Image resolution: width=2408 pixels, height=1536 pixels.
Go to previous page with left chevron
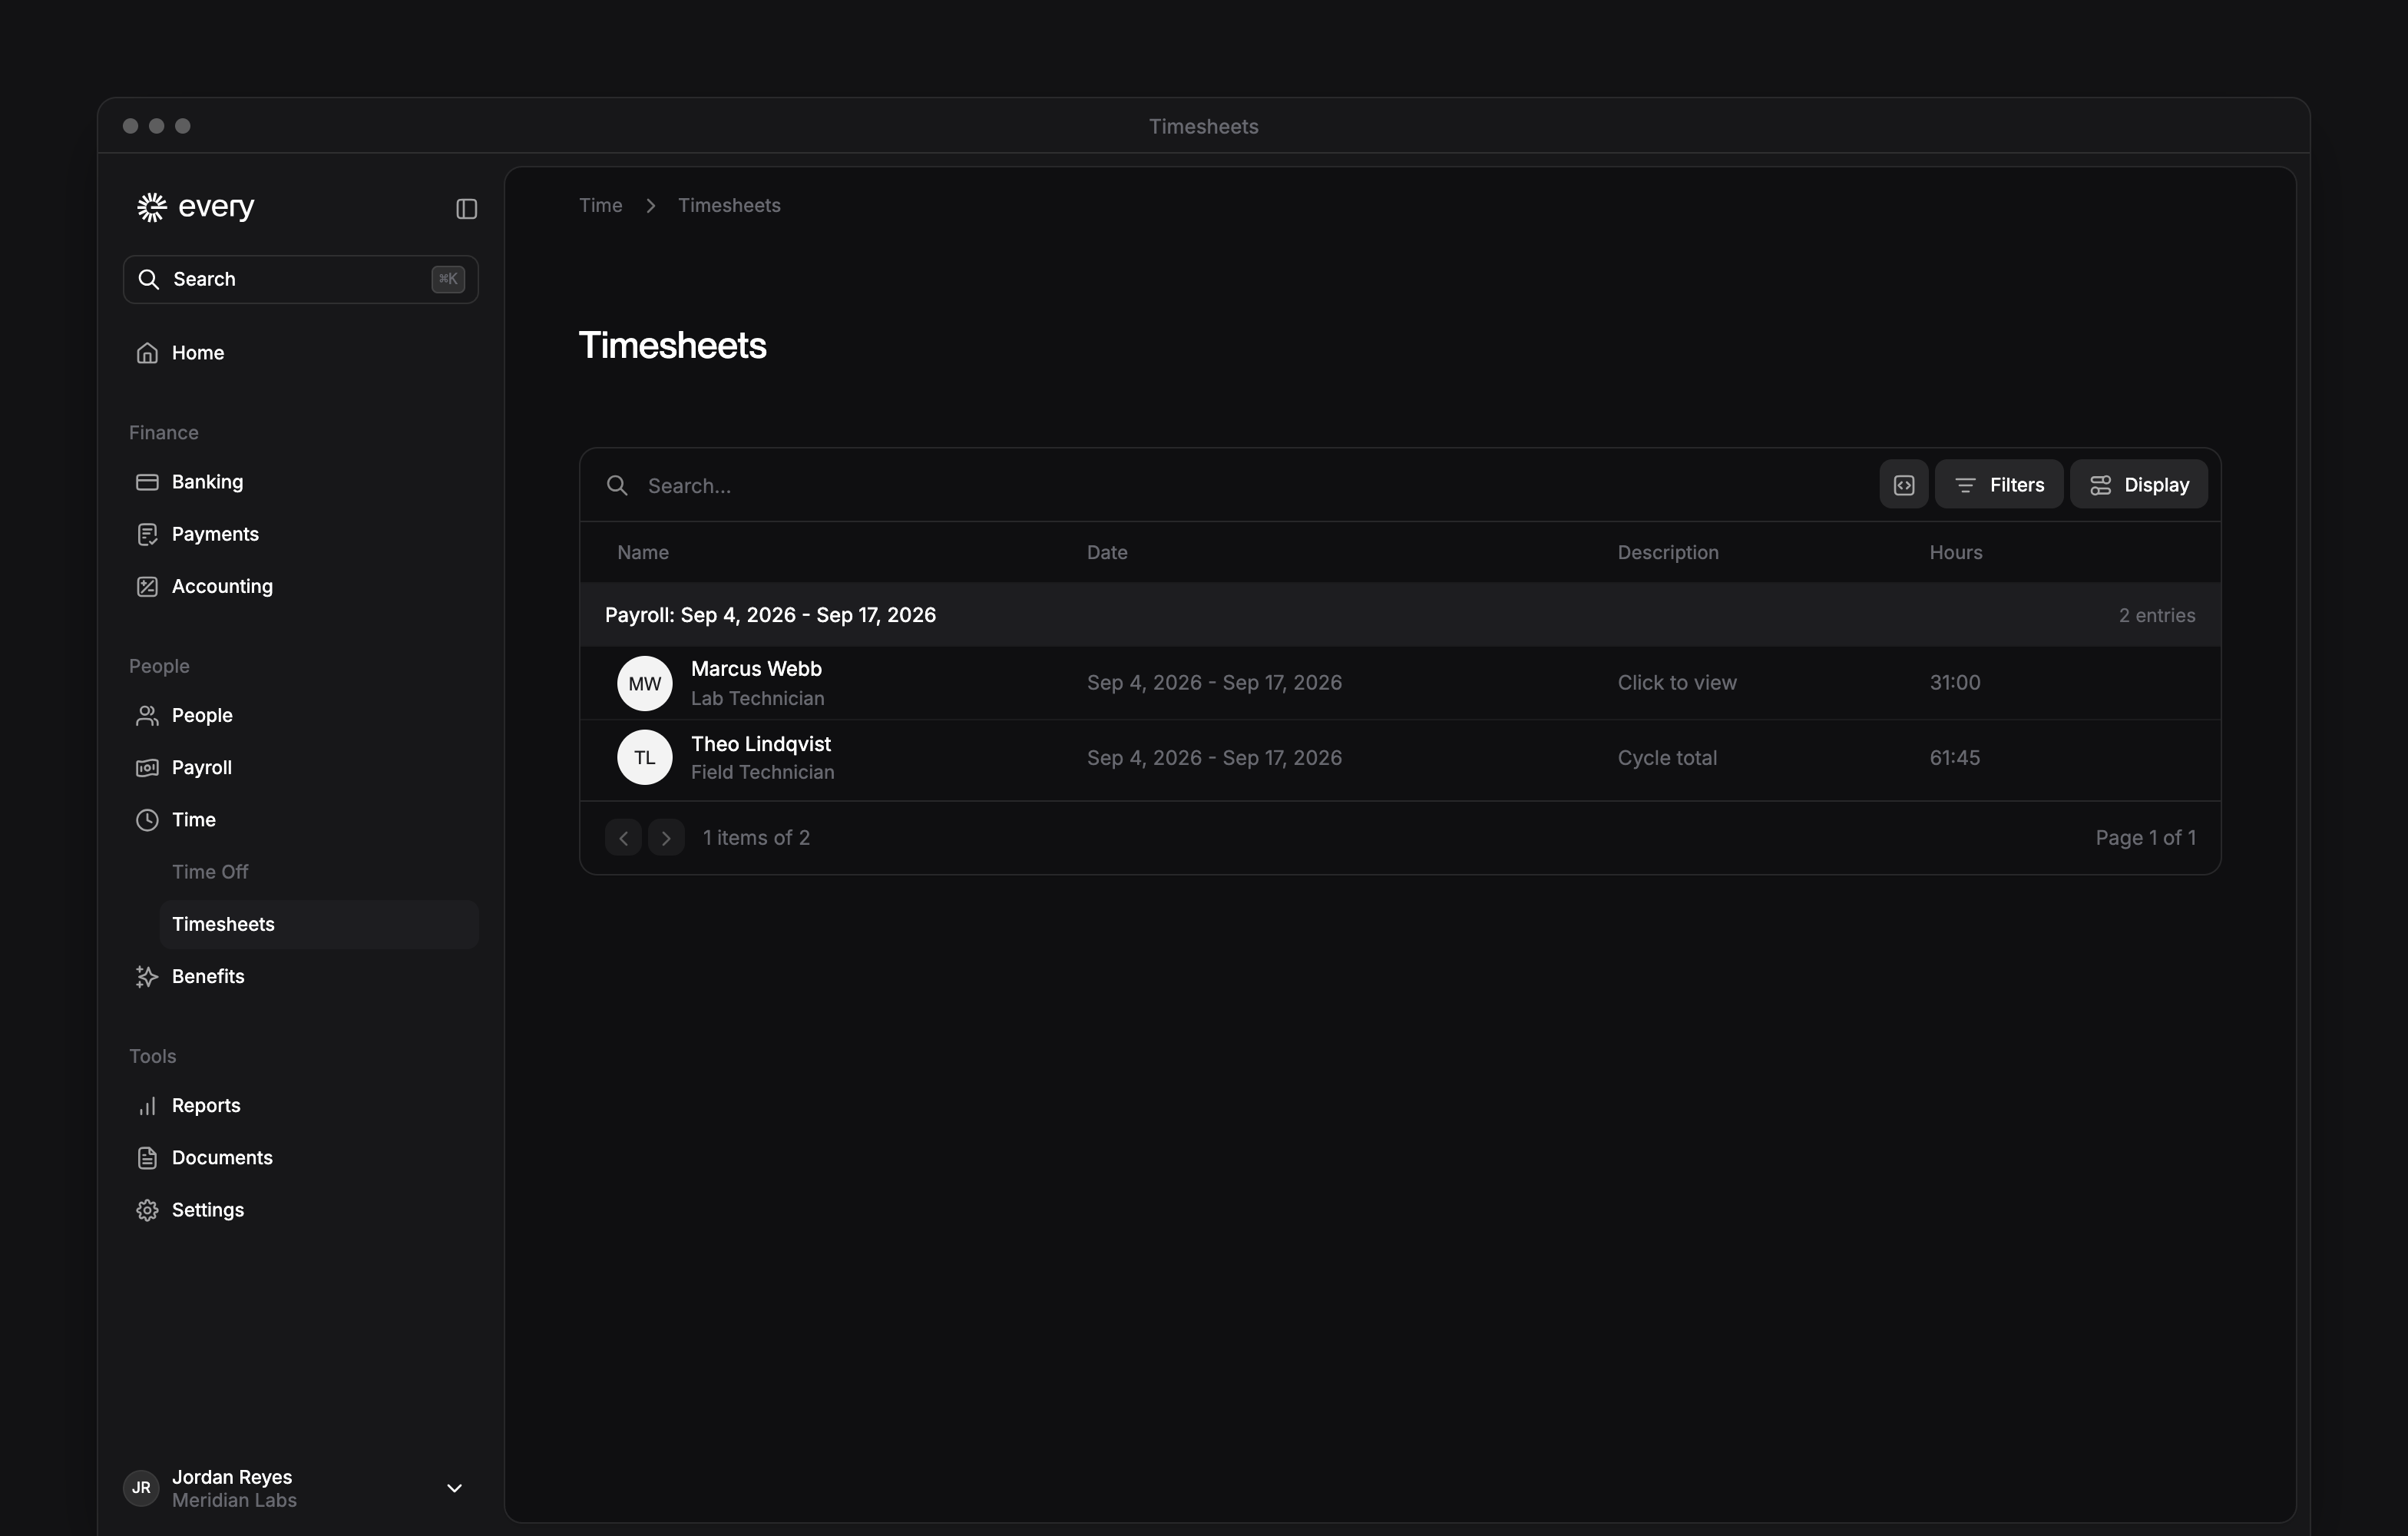pyautogui.click(x=623, y=838)
